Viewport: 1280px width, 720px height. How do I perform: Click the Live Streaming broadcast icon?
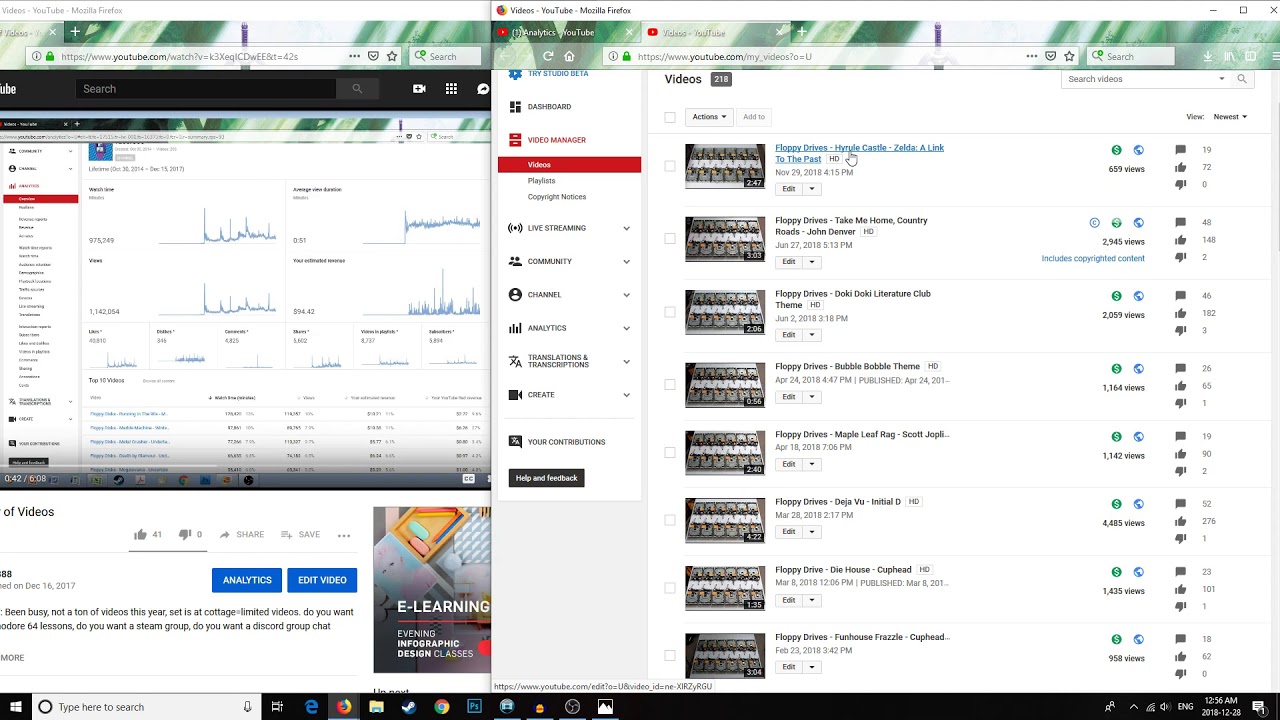[515, 228]
